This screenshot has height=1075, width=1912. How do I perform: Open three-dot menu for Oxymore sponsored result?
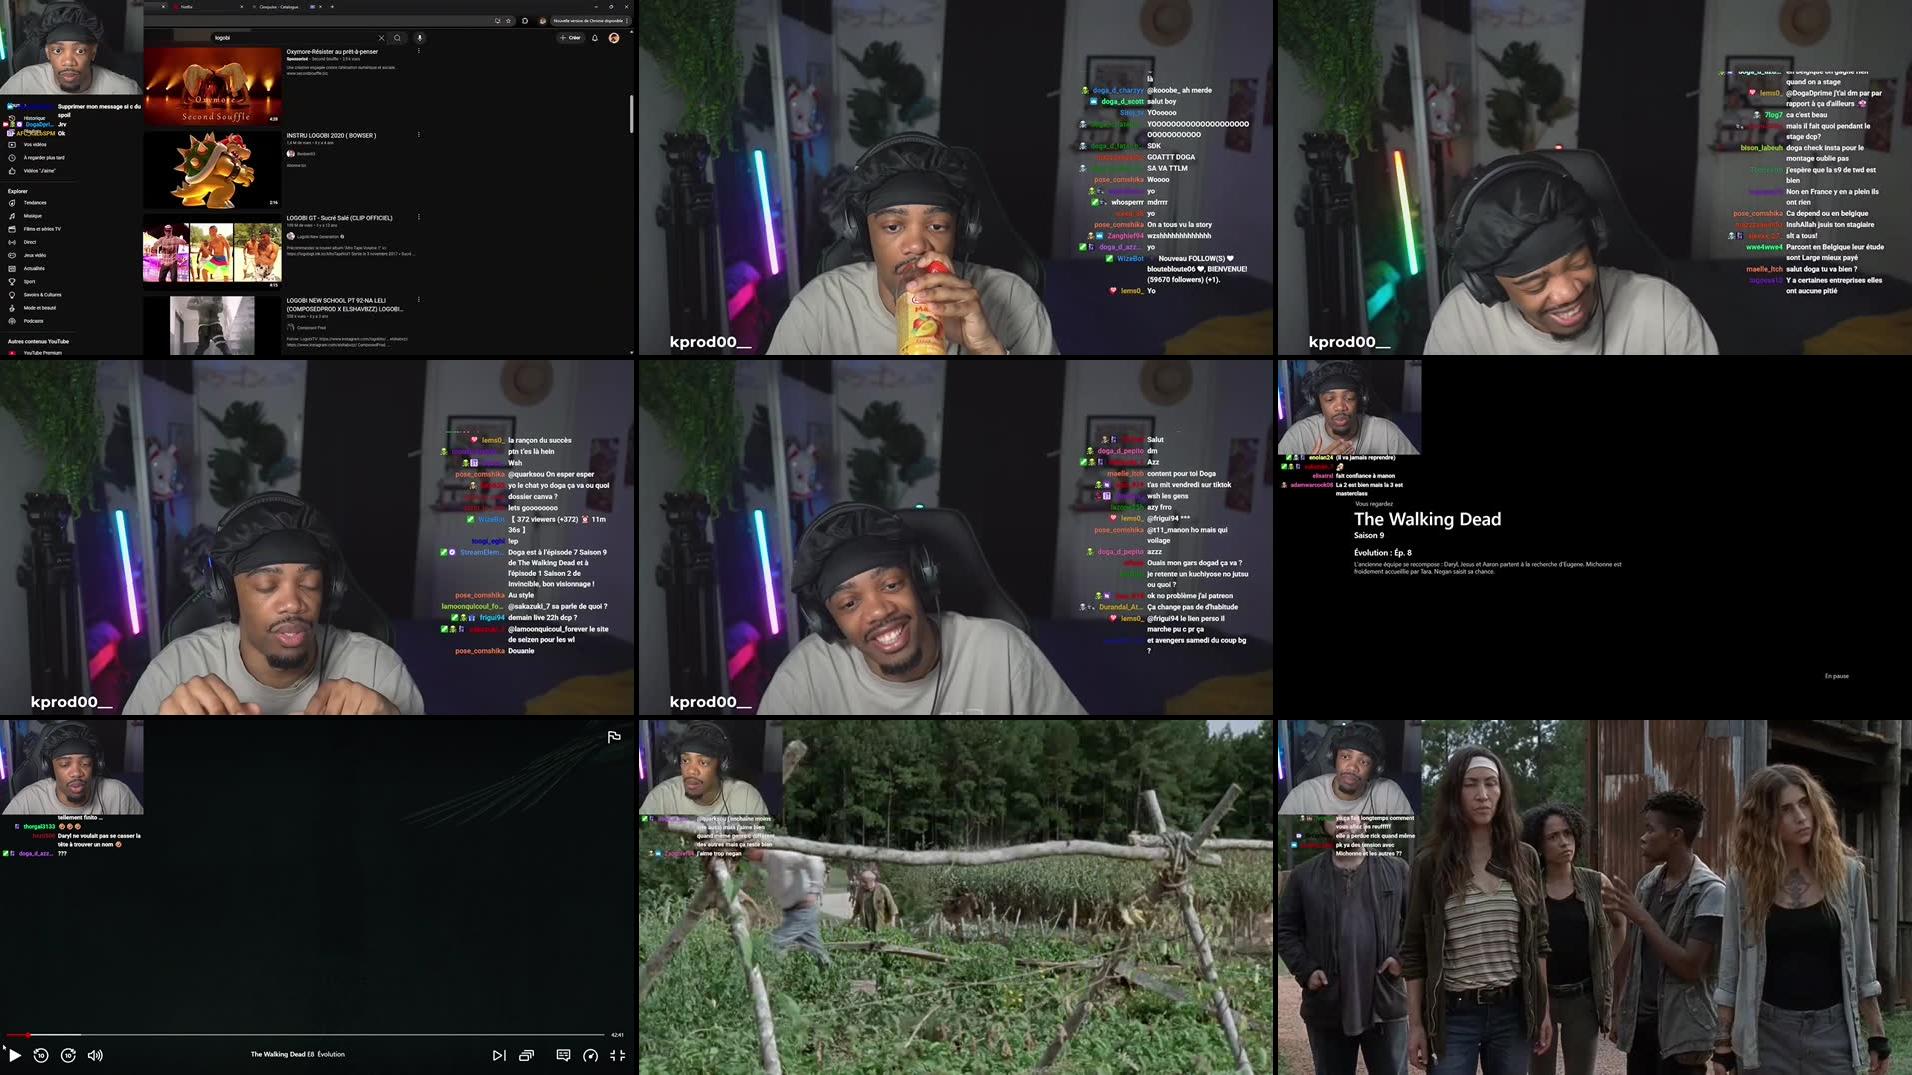pos(418,51)
